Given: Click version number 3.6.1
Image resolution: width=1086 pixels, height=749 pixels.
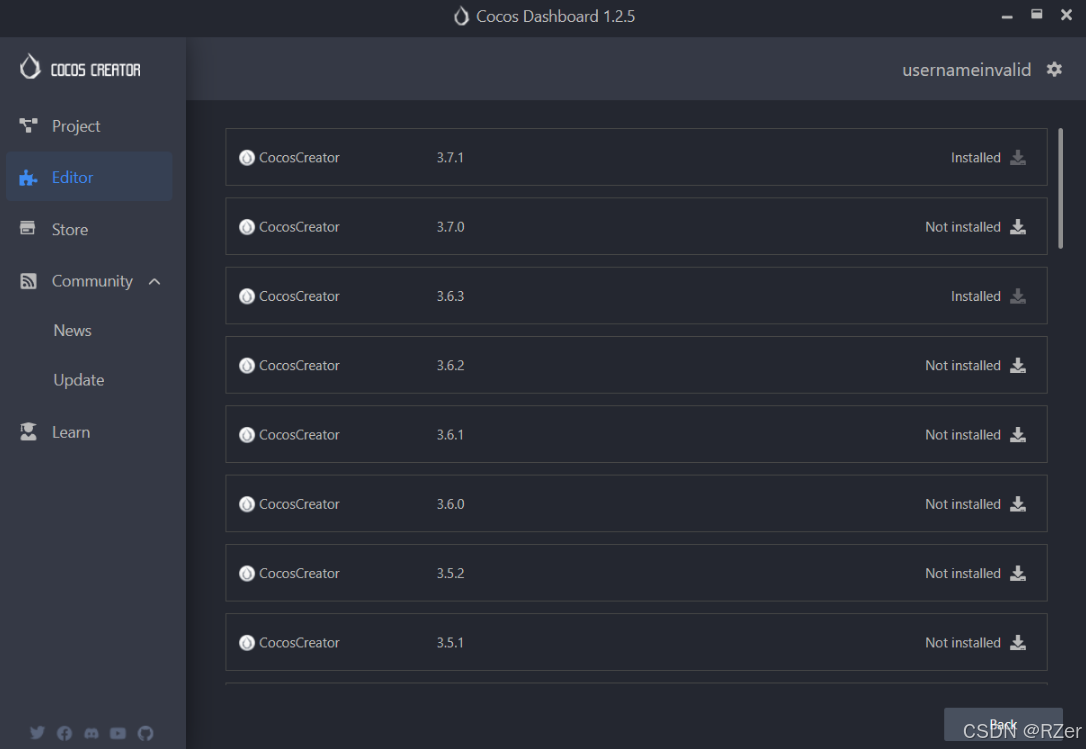Looking at the screenshot, I should coord(449,434).
